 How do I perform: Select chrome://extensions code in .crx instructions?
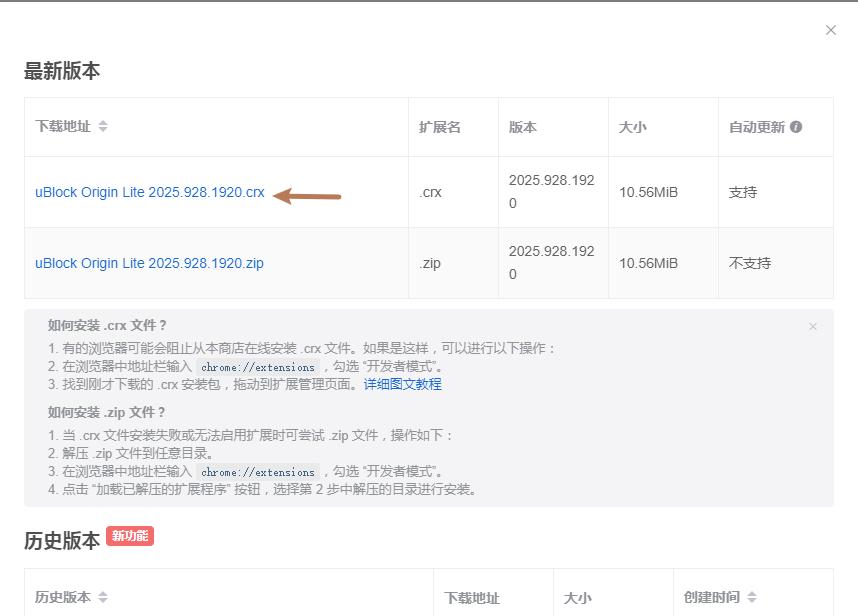click(x=258, y=367)
